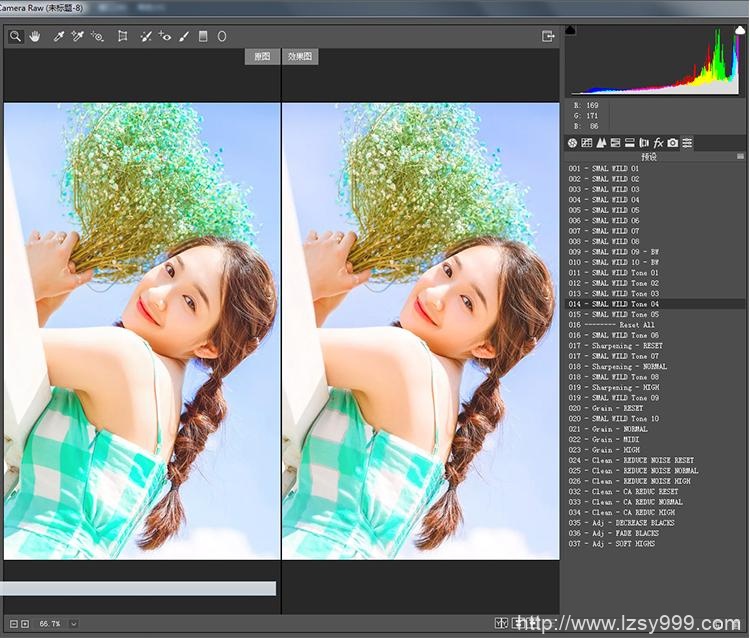
Task: Click the 效果图 label button
Action: point(299,57)
